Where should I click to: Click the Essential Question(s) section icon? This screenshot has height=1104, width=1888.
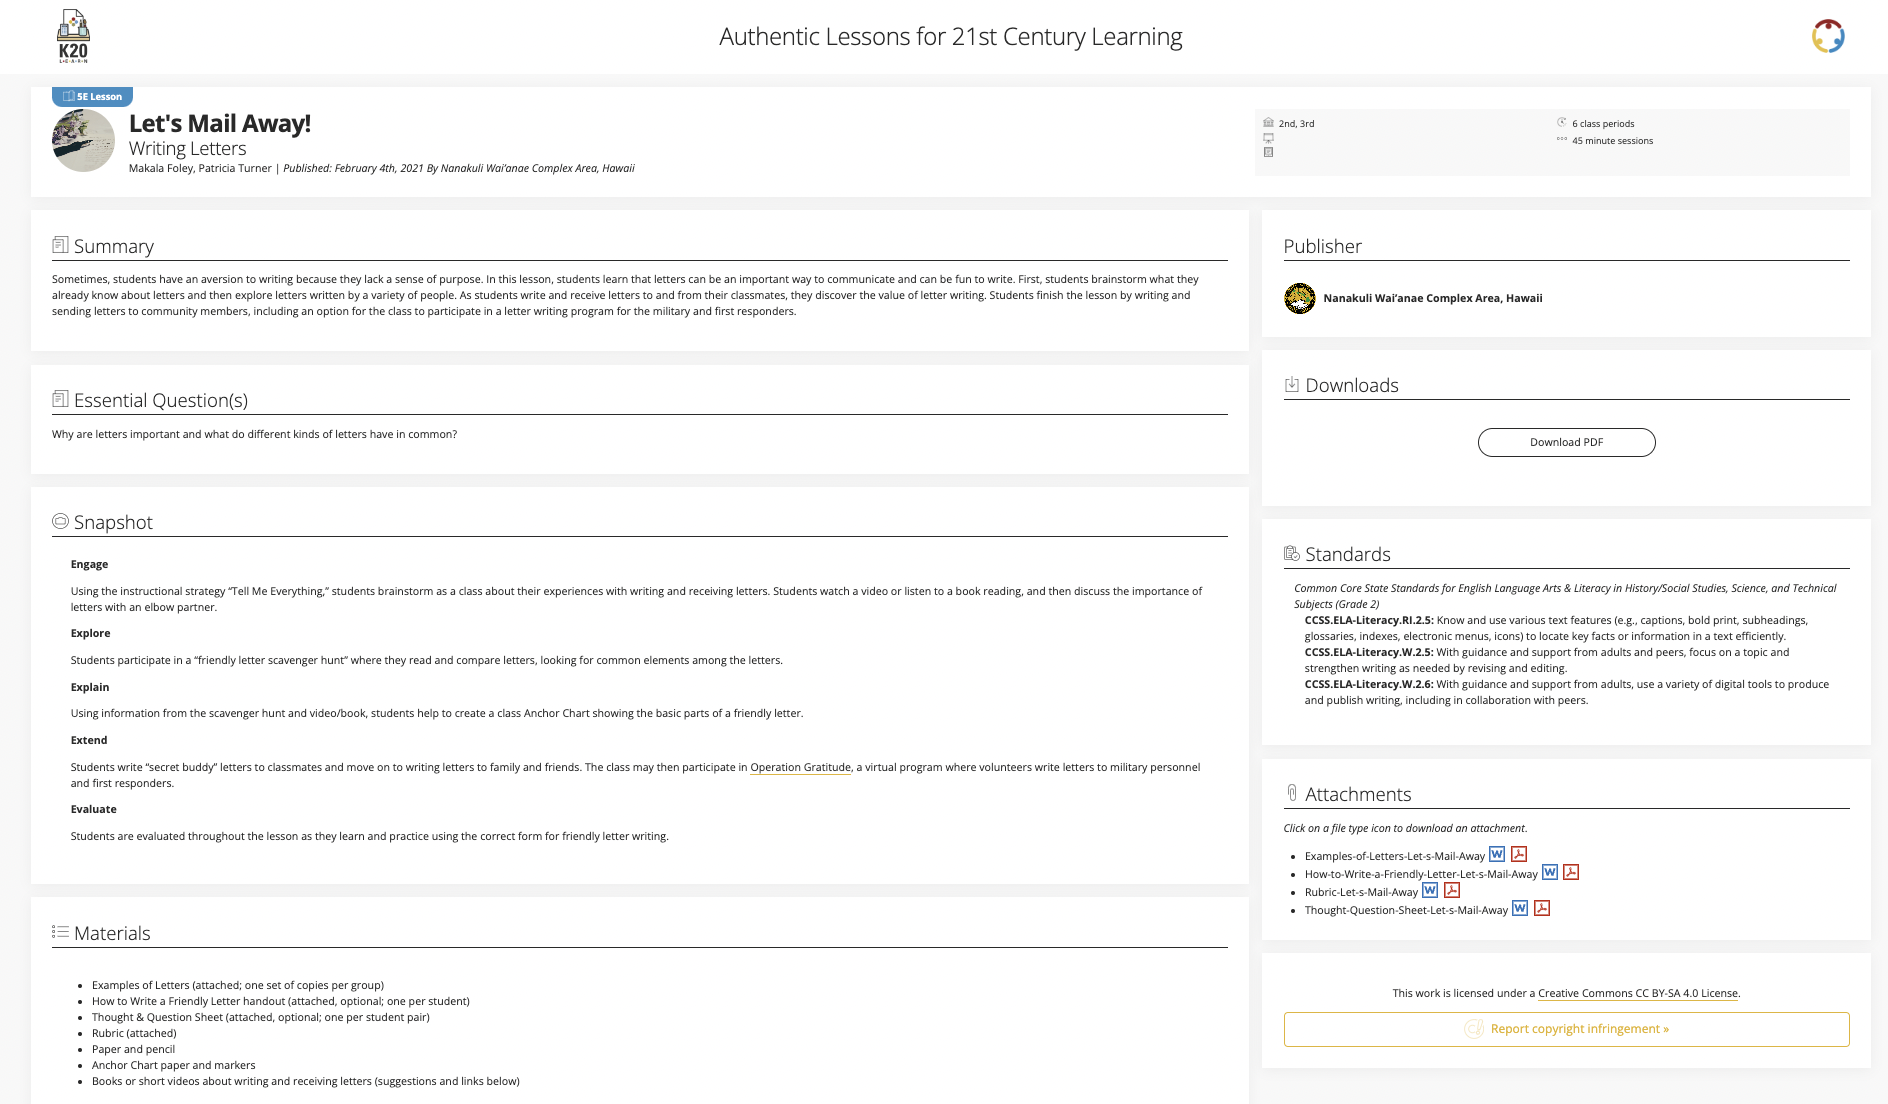[x=60, y=399]
